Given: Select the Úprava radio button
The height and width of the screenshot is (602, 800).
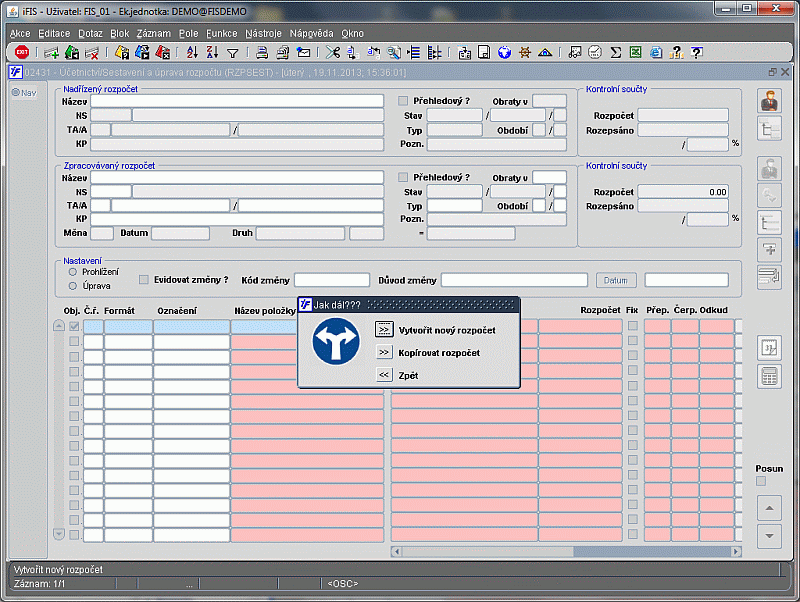Looking at the screenshot, I should click(73, 286).
